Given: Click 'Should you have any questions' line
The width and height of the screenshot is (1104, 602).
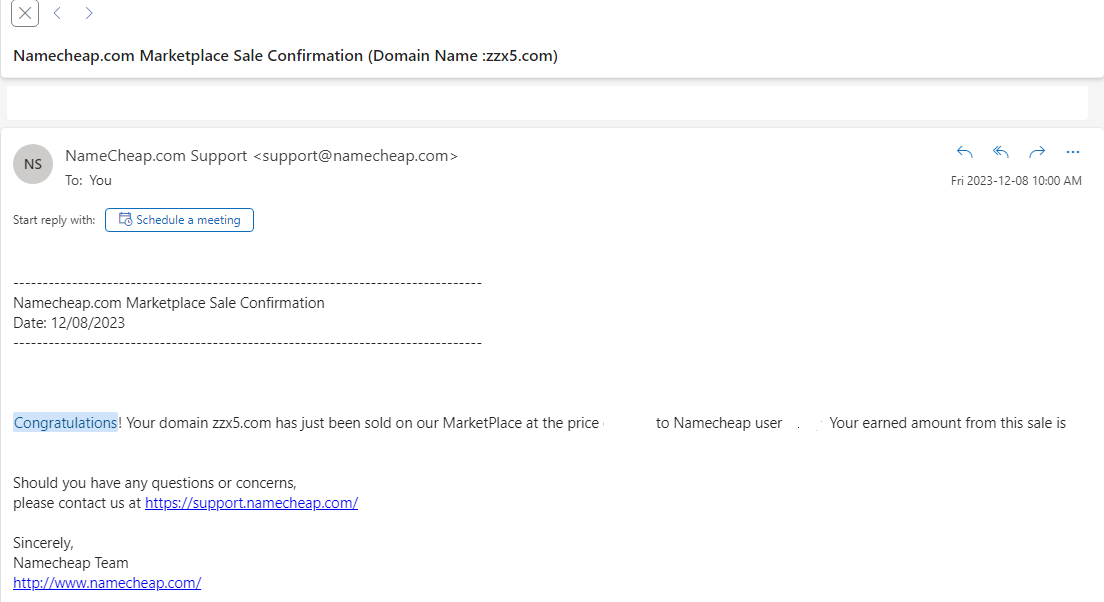Looking at the screenshot, I should (x=155, y=483).
